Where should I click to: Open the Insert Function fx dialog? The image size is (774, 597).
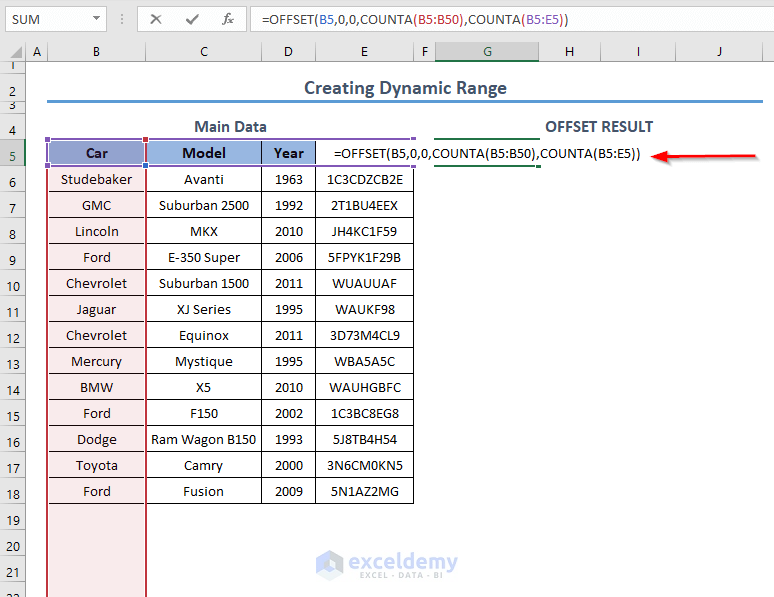pos(228,19)
